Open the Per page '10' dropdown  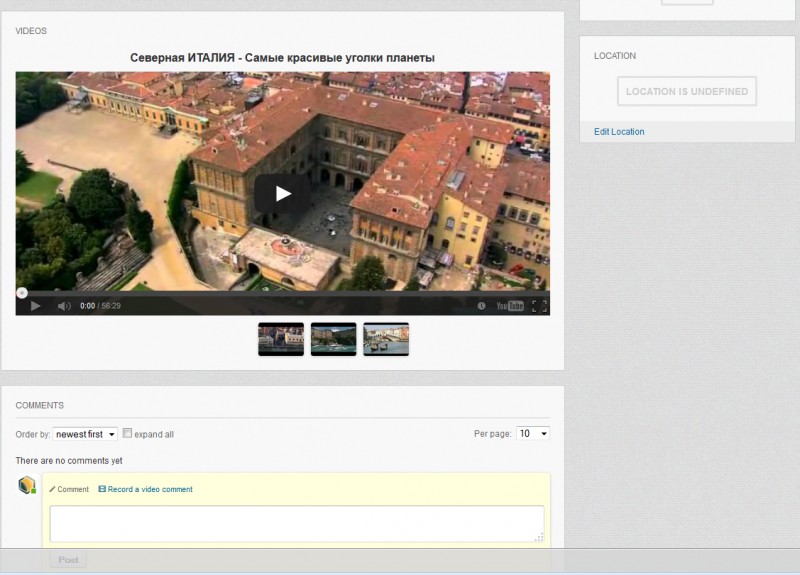(x=533, y=433)
